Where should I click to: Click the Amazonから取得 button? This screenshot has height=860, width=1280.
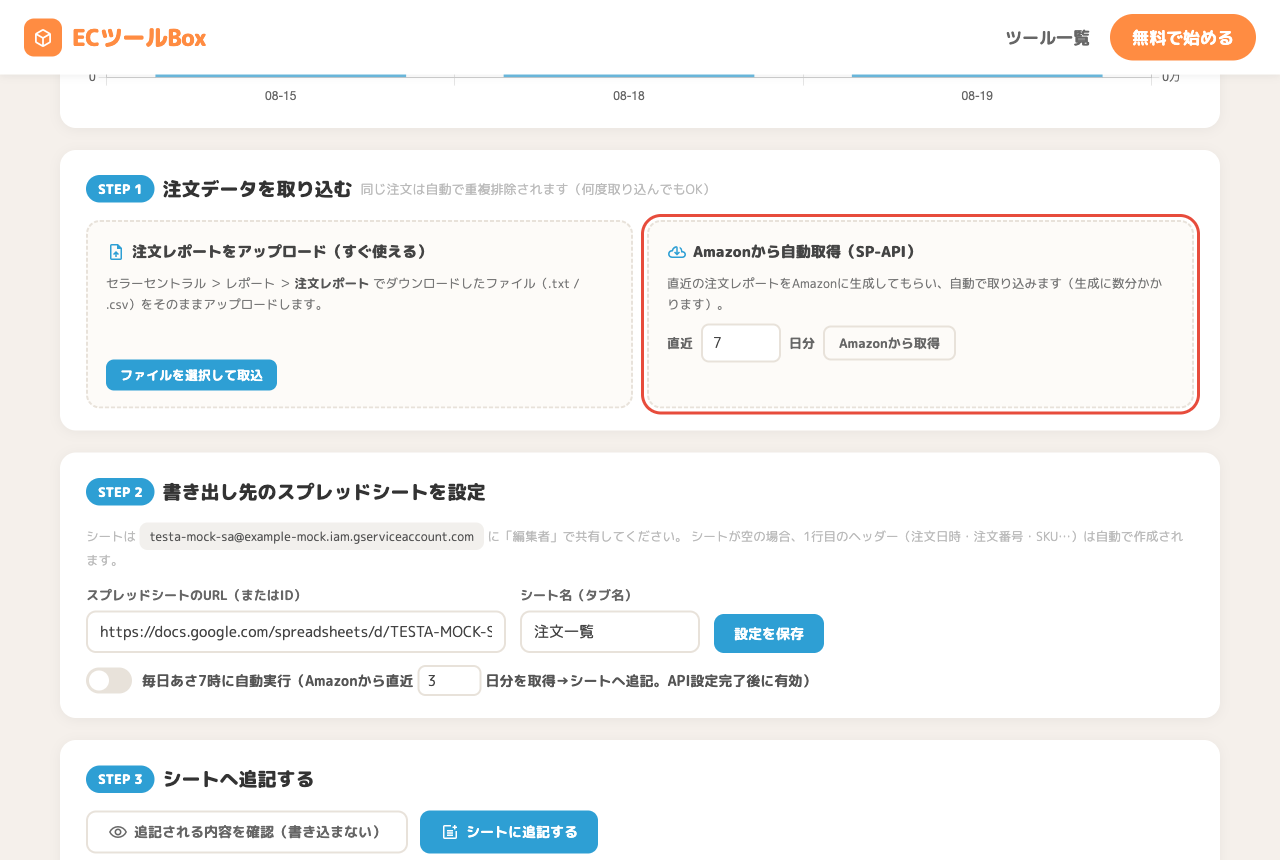click(x=889, y=343)
